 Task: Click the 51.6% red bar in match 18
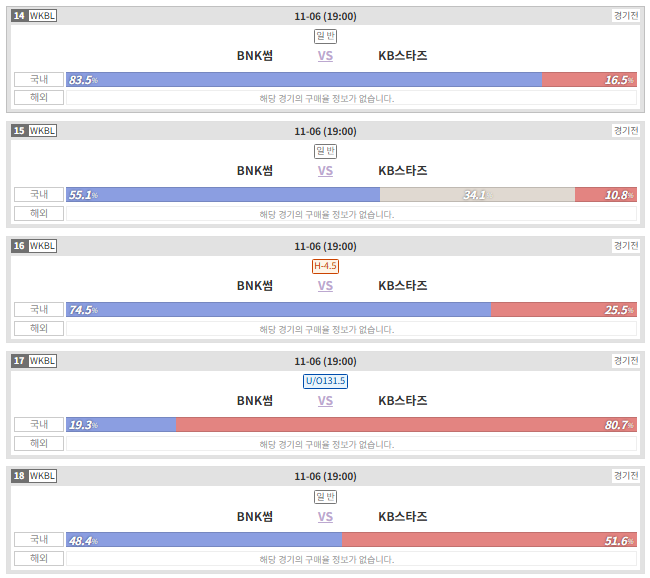point(489,539)
